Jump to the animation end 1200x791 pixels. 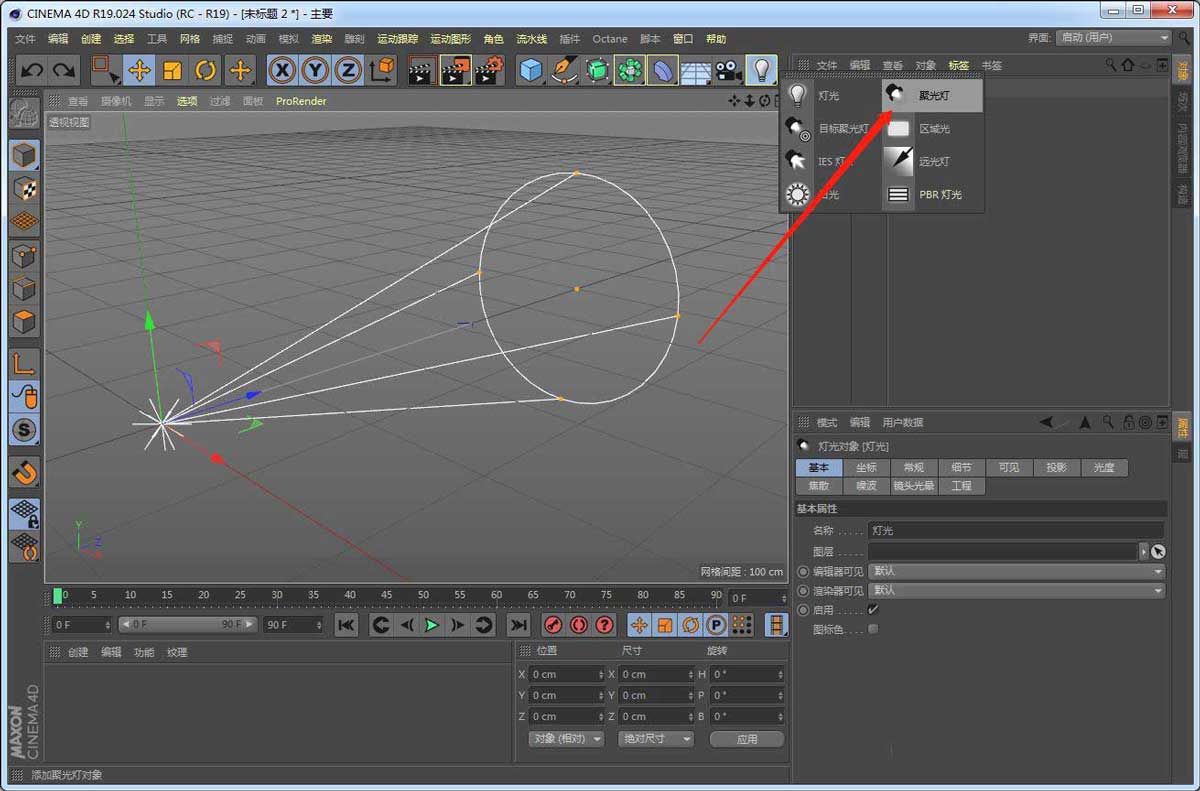pos(518,625)
